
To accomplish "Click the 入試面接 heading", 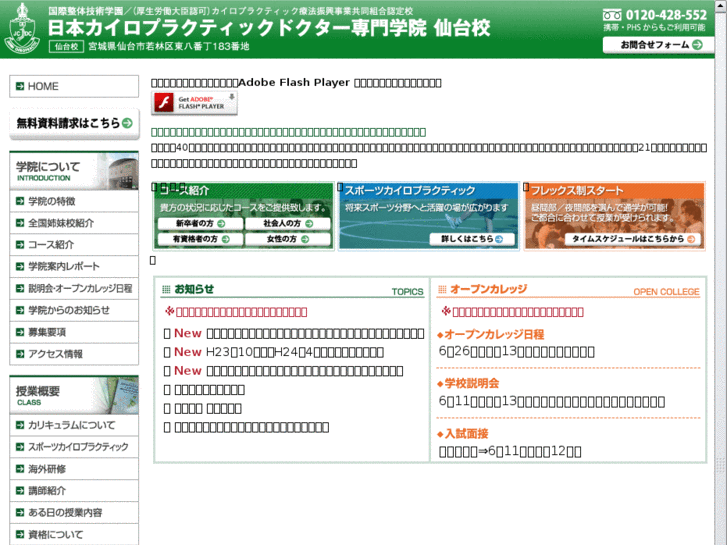I will tap(466, 434).
